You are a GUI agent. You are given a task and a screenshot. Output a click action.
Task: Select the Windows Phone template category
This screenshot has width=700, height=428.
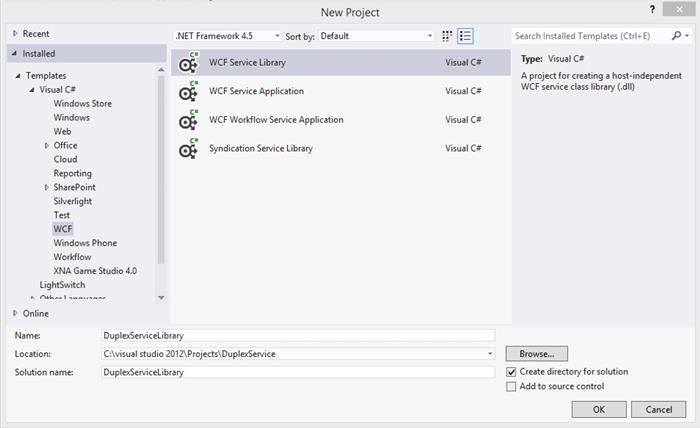tap(85, 243)
